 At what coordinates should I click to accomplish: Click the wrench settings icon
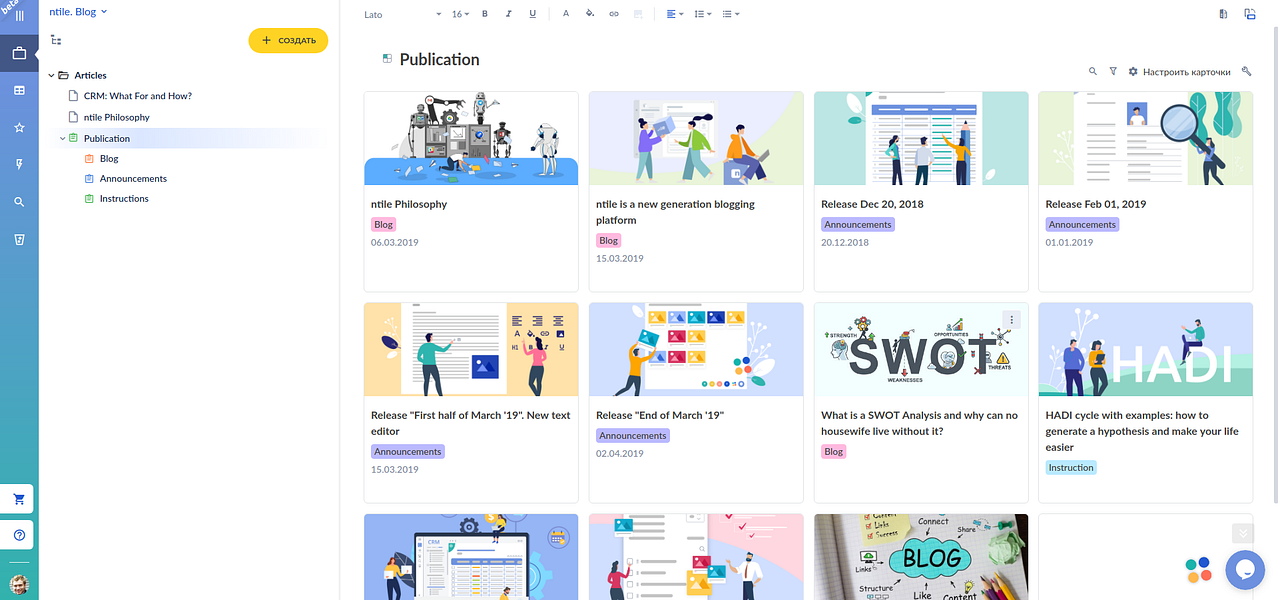[1246, 72]
